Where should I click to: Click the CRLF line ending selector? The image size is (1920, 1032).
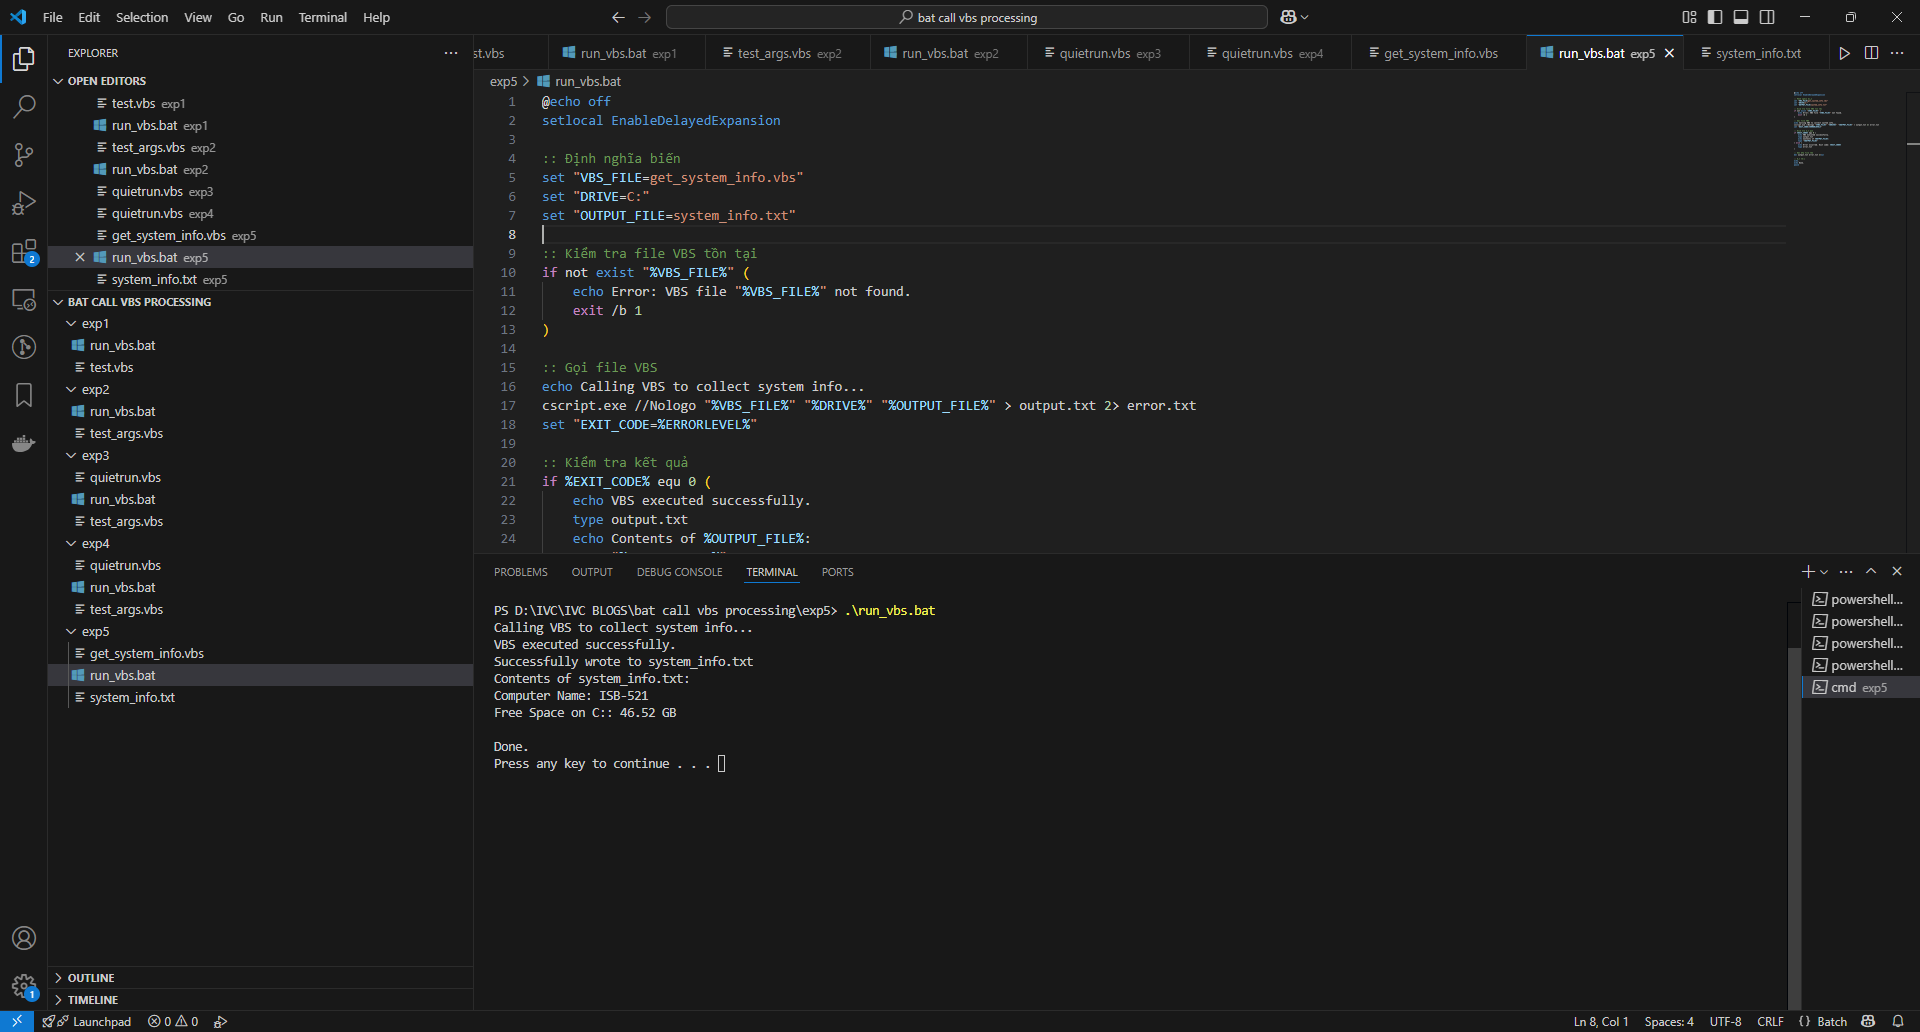pos(1770,1021)
